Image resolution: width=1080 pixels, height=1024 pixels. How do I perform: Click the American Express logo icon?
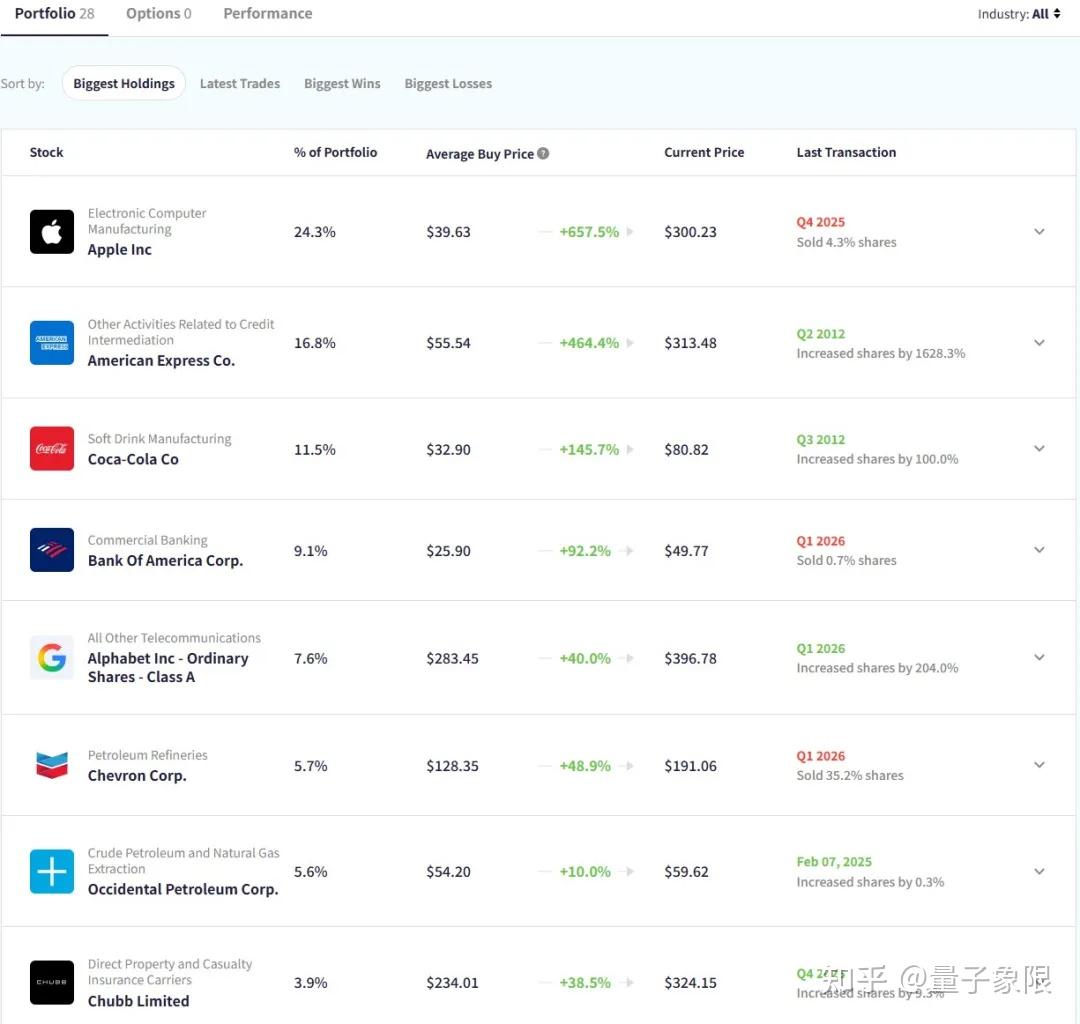[x=52, y=342]
